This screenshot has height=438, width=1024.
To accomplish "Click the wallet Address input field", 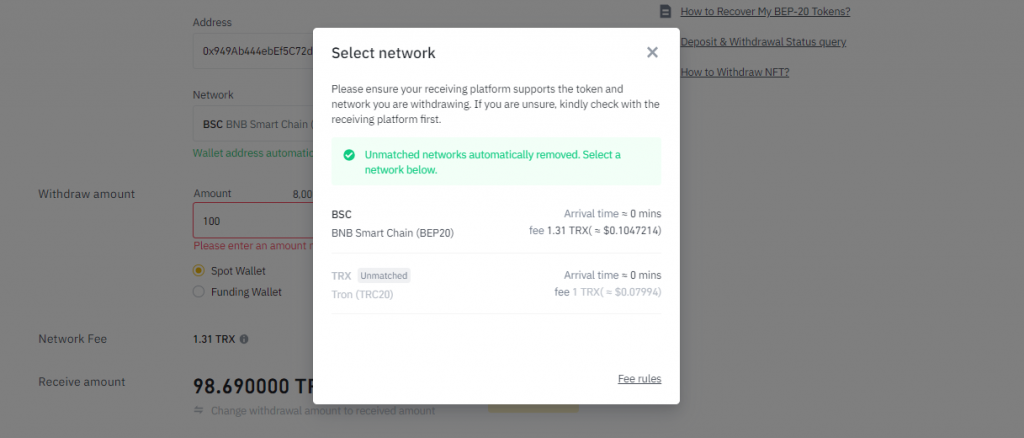I will pos(252,50).
